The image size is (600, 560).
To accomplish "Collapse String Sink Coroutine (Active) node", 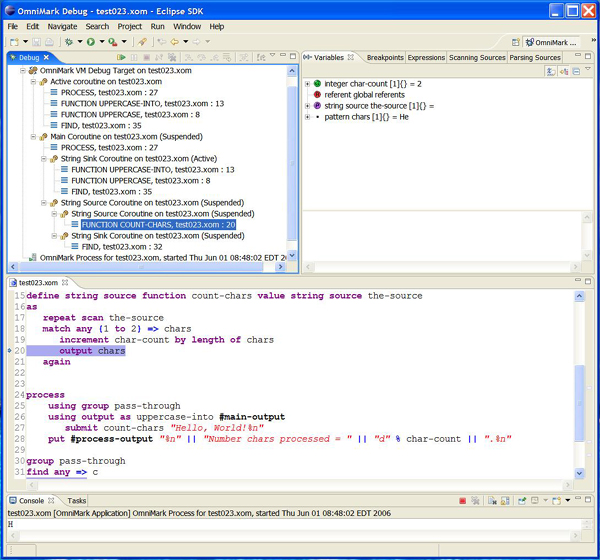I will point(44,158).
